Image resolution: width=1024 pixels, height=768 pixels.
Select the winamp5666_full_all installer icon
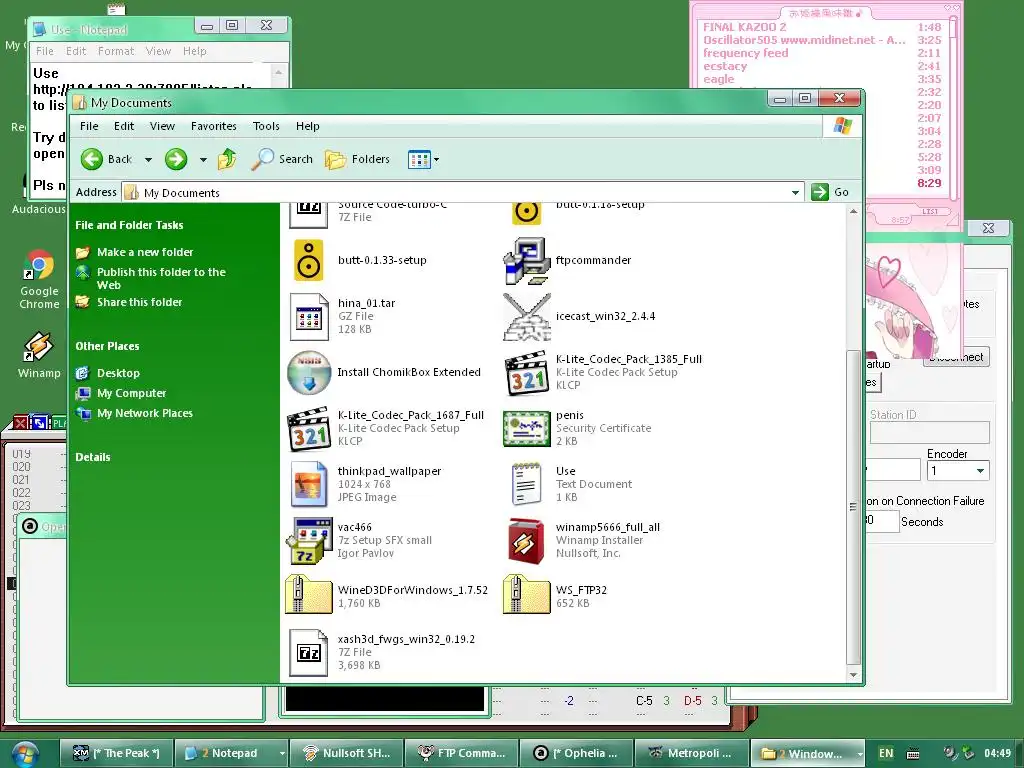pyautogui.click(x=526, y=541)
